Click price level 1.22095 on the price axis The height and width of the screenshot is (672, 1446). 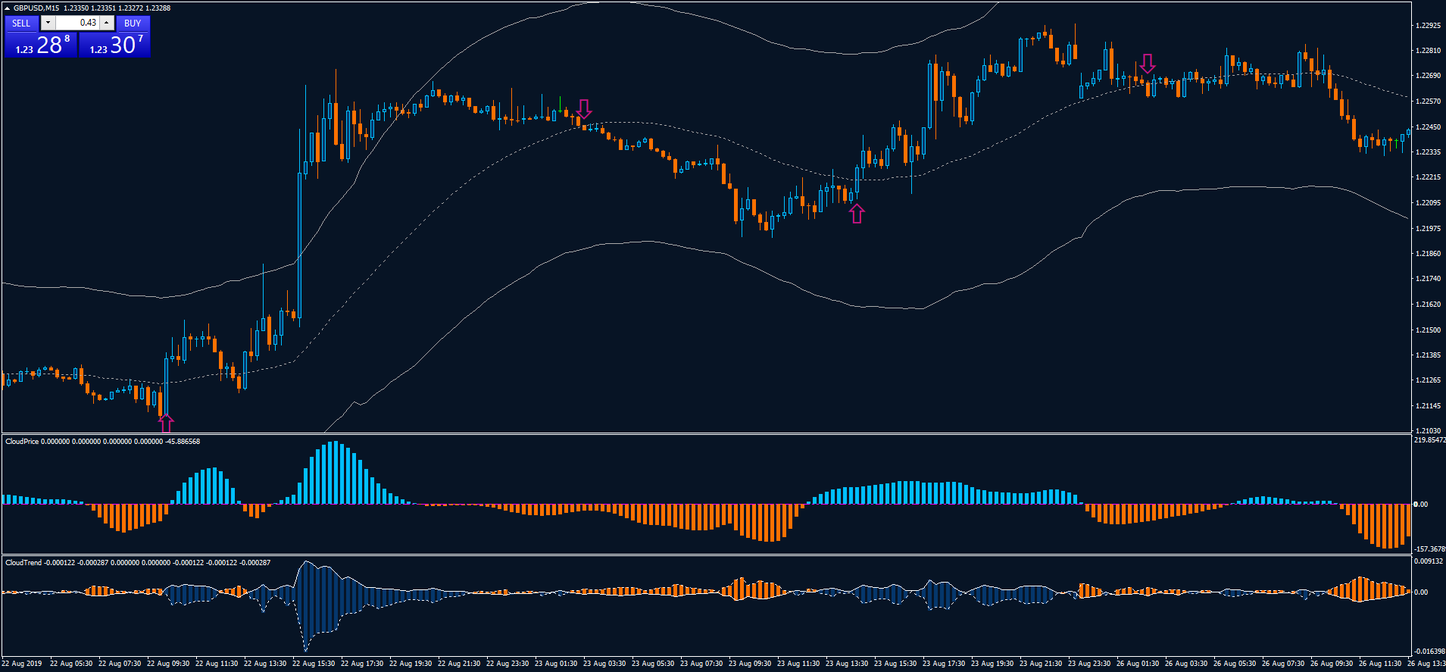[1428, 203]
